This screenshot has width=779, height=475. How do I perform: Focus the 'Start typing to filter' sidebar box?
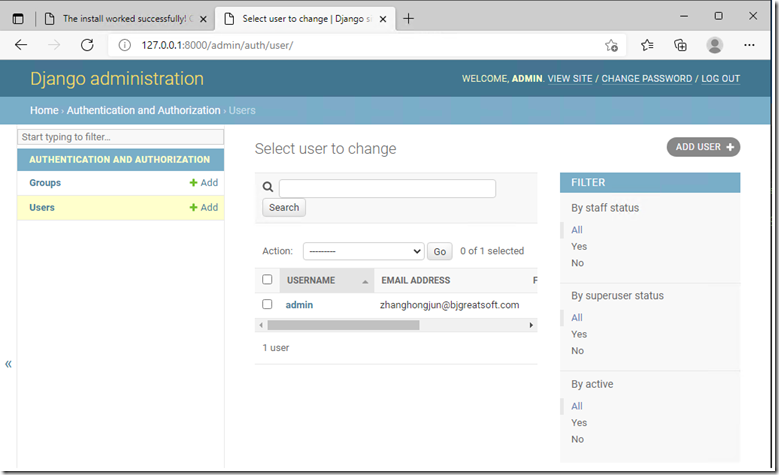click(121, 137)
